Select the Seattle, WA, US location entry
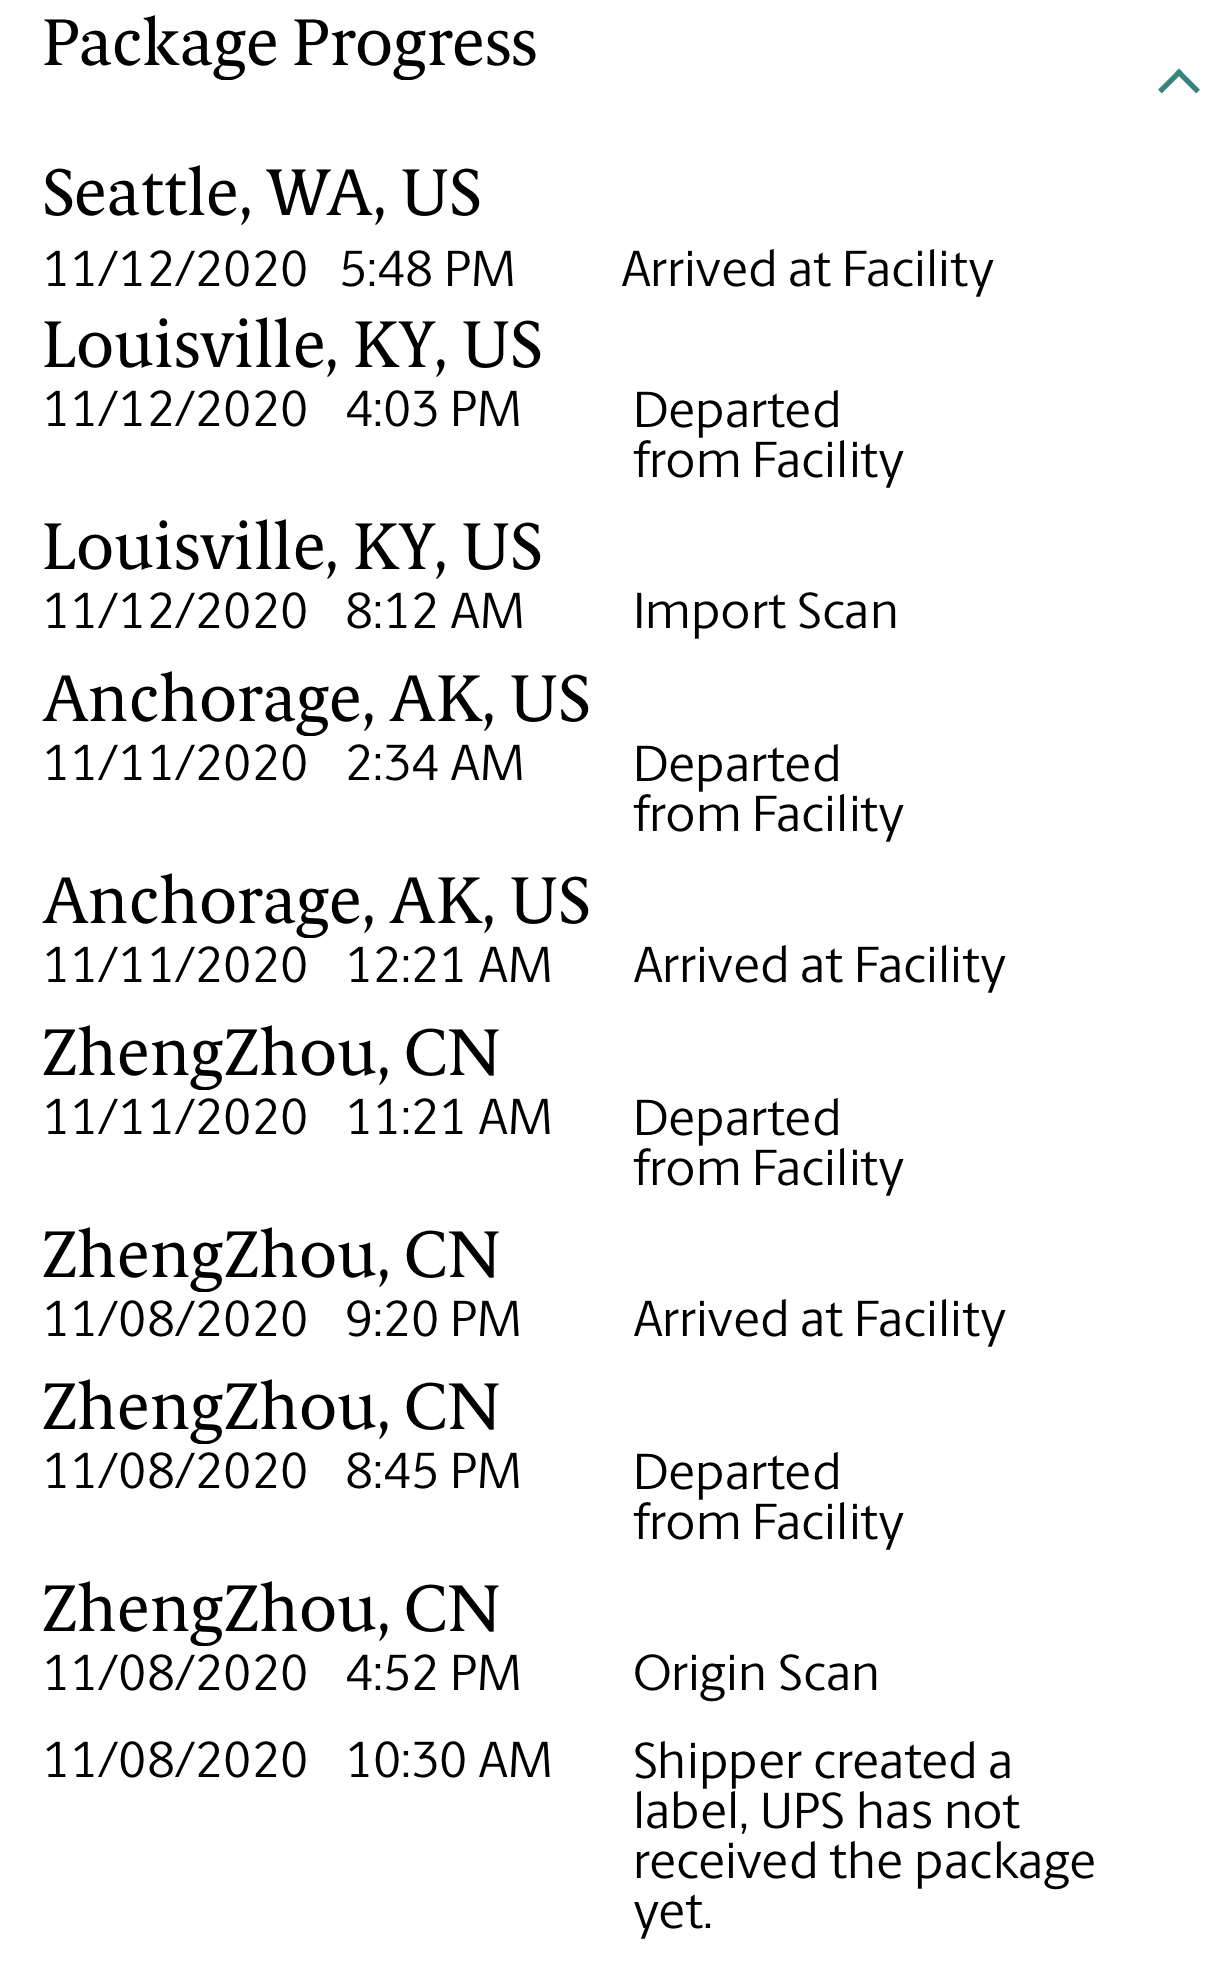The image size is (1229, 1968). point(262,192)
